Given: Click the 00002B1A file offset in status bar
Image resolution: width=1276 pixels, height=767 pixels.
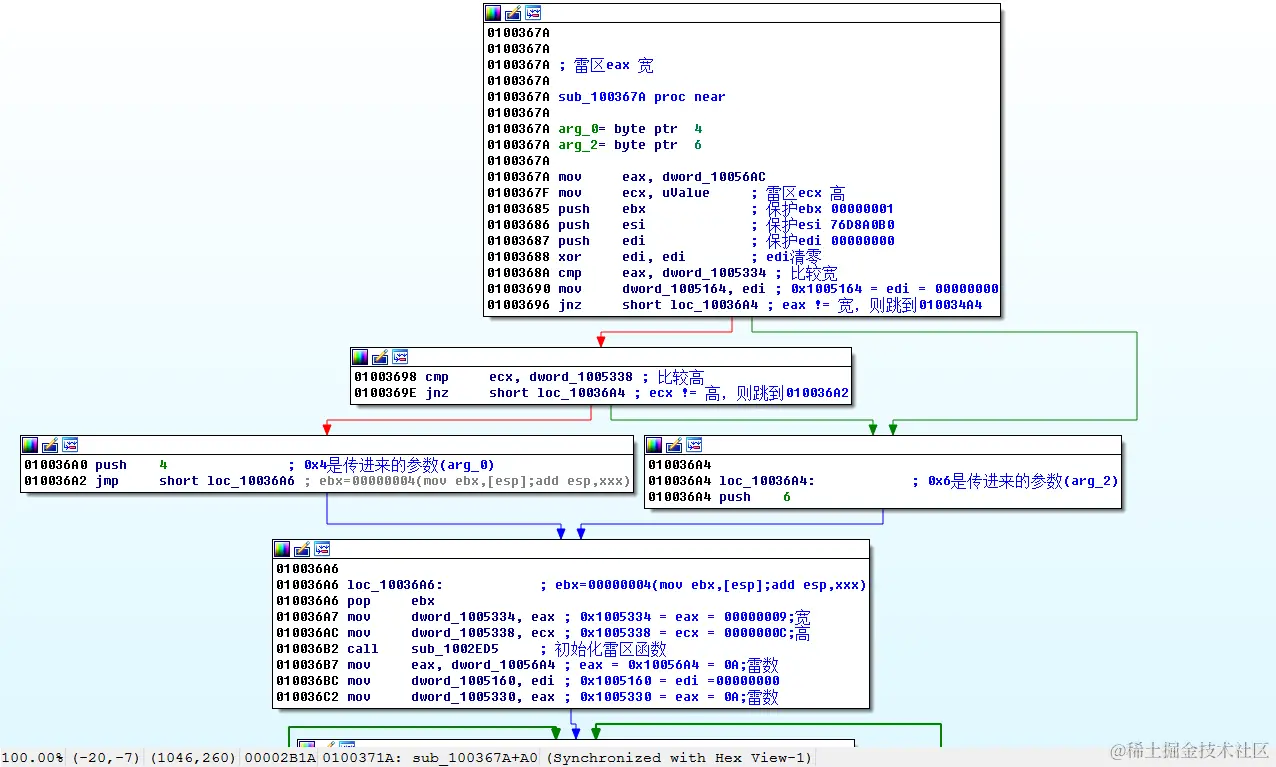Looking at the screenshot, I should (280, 758).
